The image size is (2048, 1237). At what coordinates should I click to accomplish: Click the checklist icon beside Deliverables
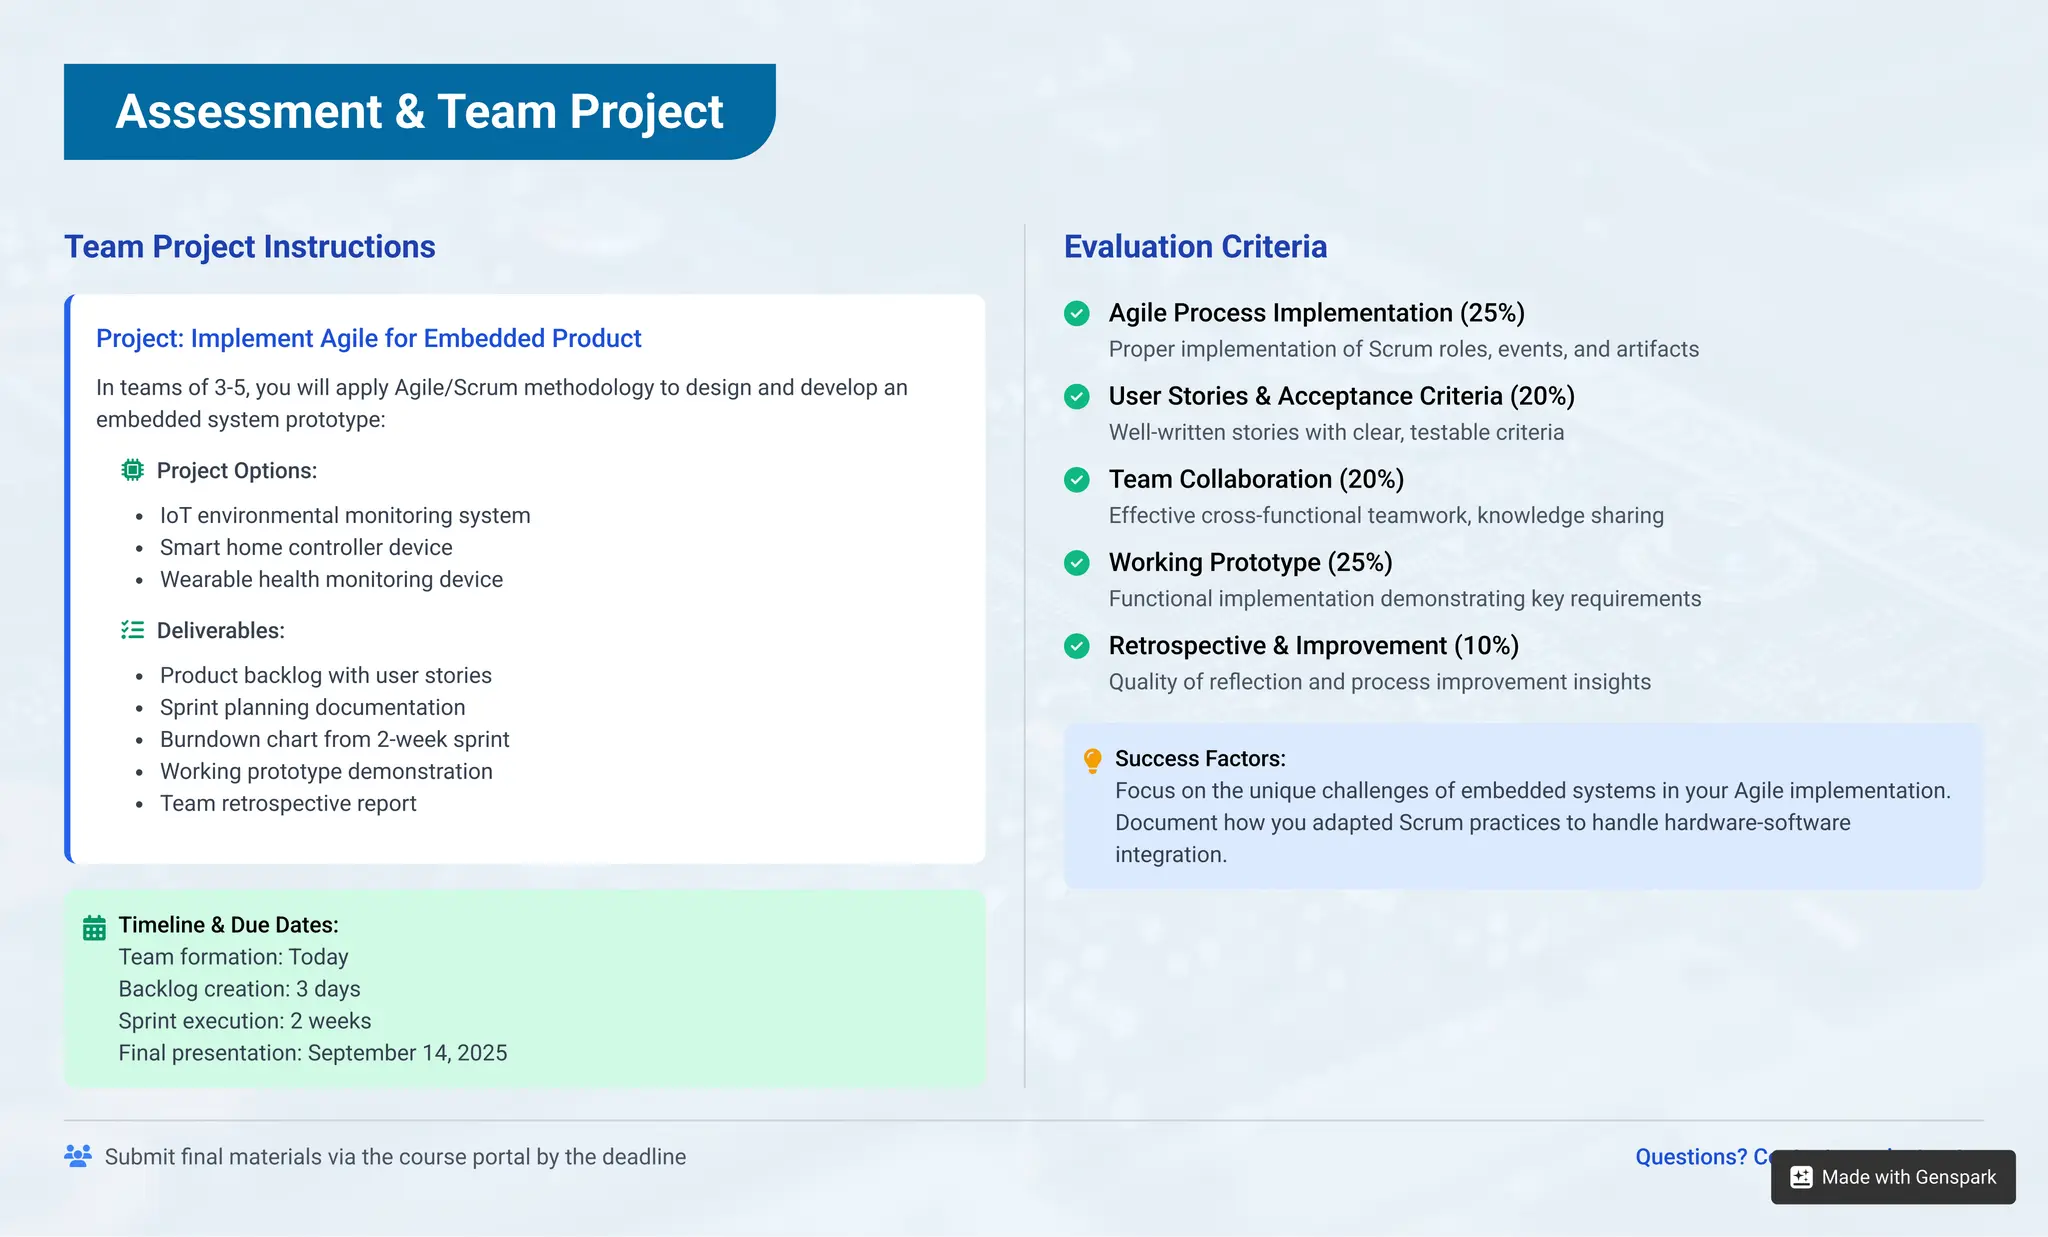click(132, 630)
